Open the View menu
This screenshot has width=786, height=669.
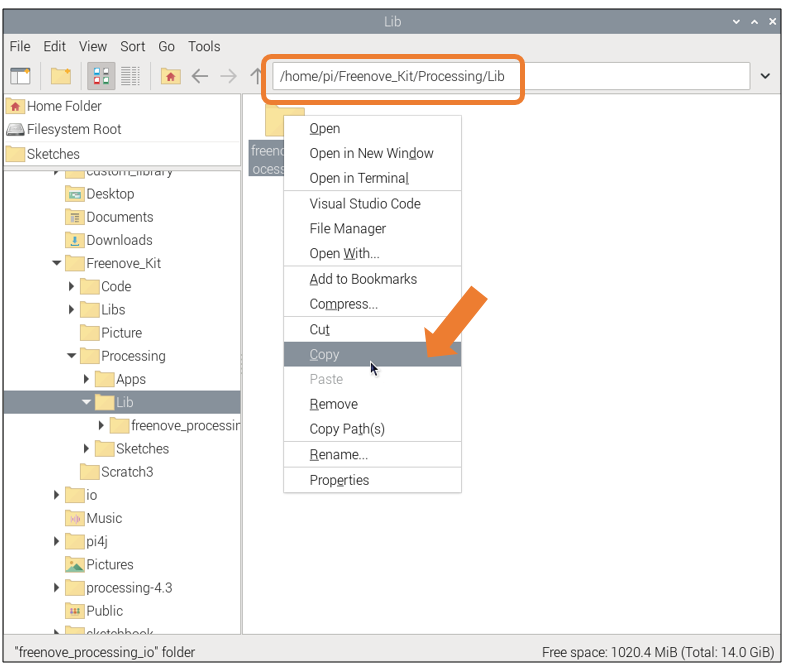93,47
